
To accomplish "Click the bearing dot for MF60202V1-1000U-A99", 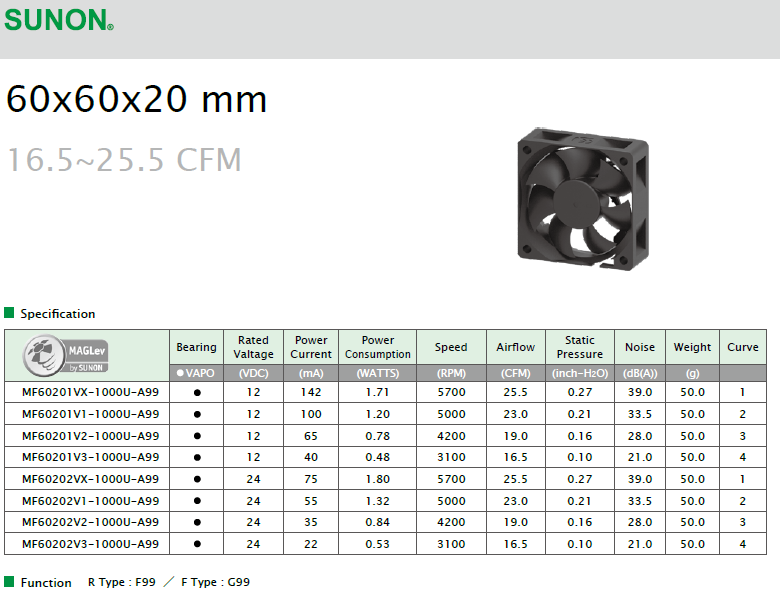I will [x=197, y=501].
